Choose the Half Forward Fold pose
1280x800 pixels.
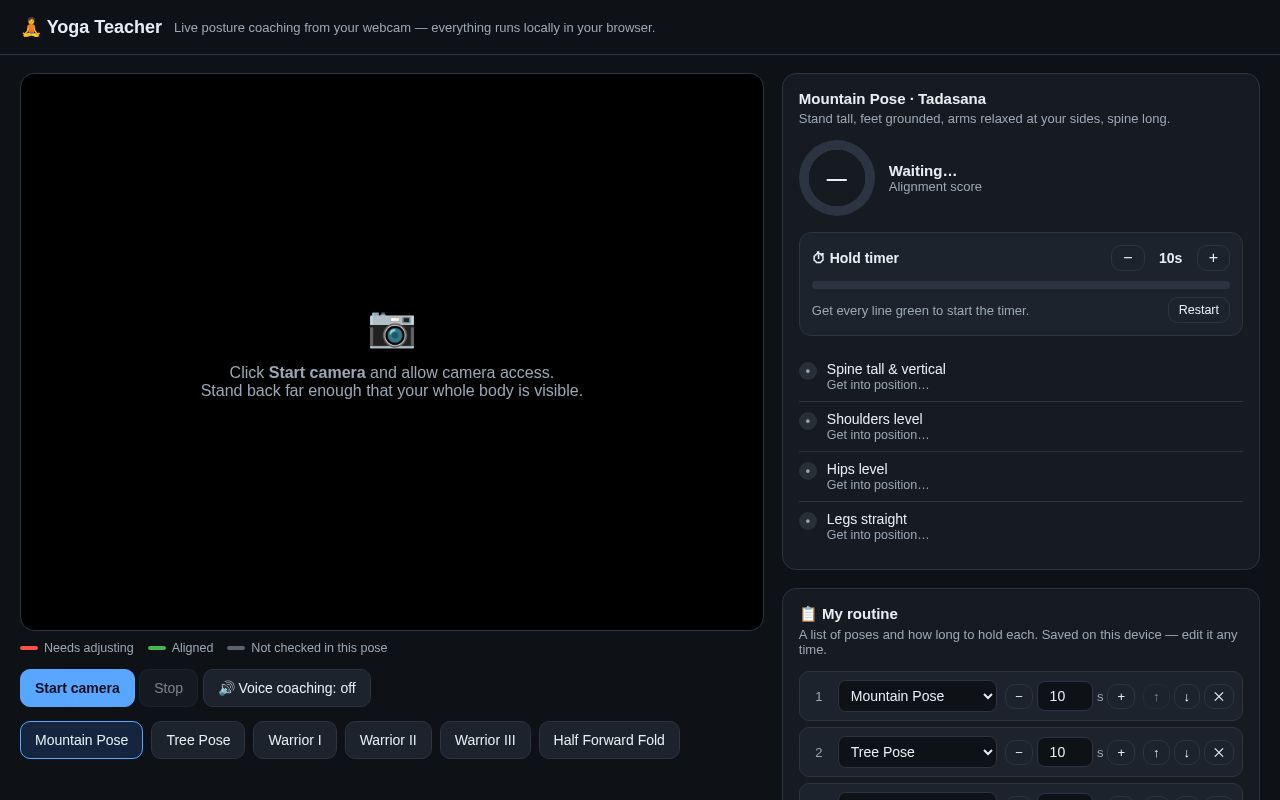pos(609,740)
